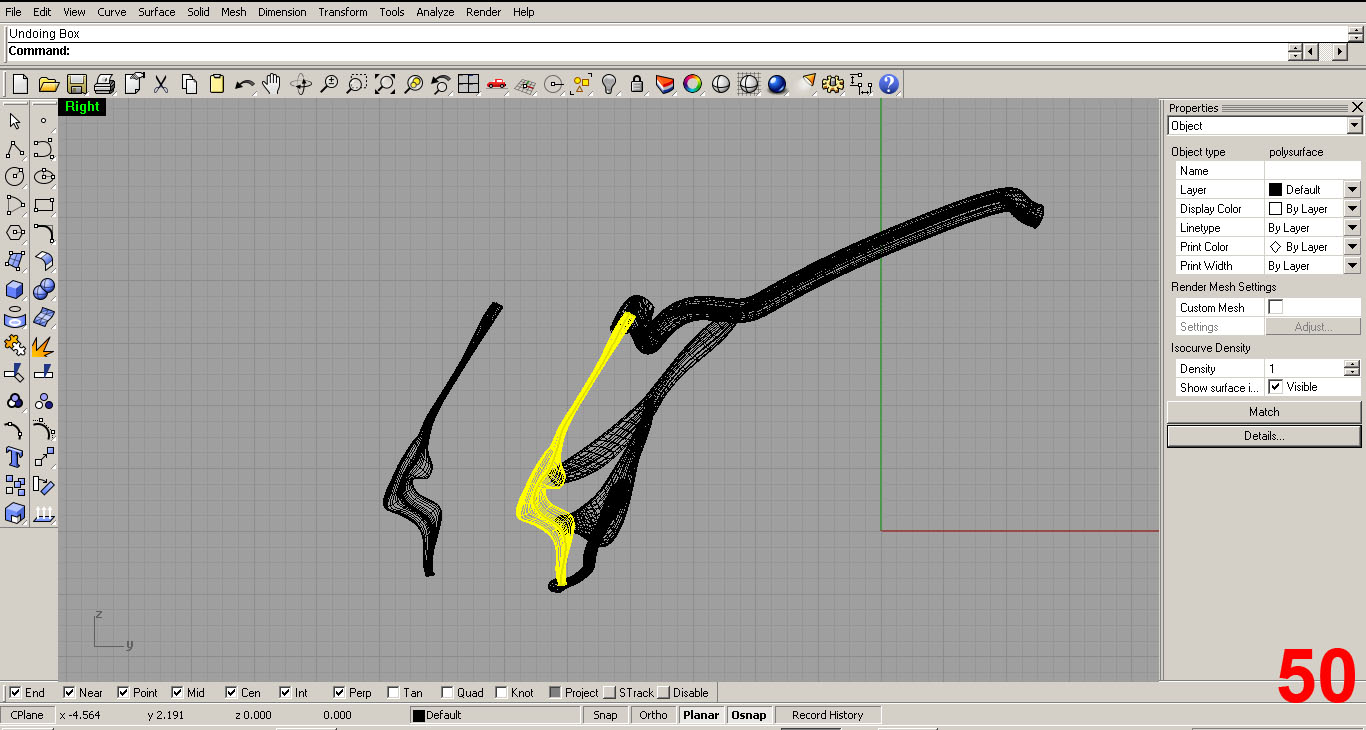Increase the isocurve Density with the up arrow
1366x730 pixels.
1352,364
